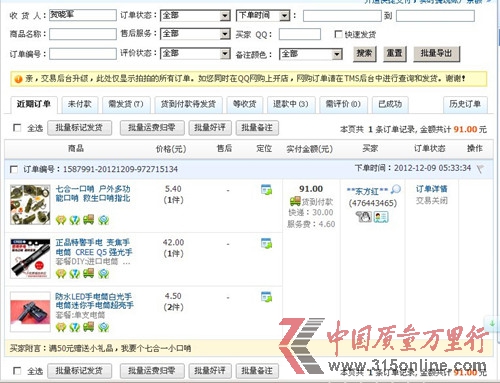Click the 七合一口哨 product thumbnail
Screen dimensions: 500x383
pyautogui.click(x=30, y=205)
